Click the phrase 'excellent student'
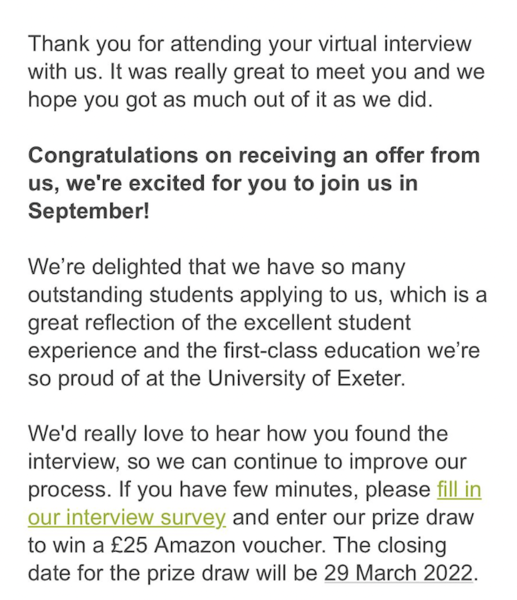Viewport: 517px width, 600px height. point(327,322)
